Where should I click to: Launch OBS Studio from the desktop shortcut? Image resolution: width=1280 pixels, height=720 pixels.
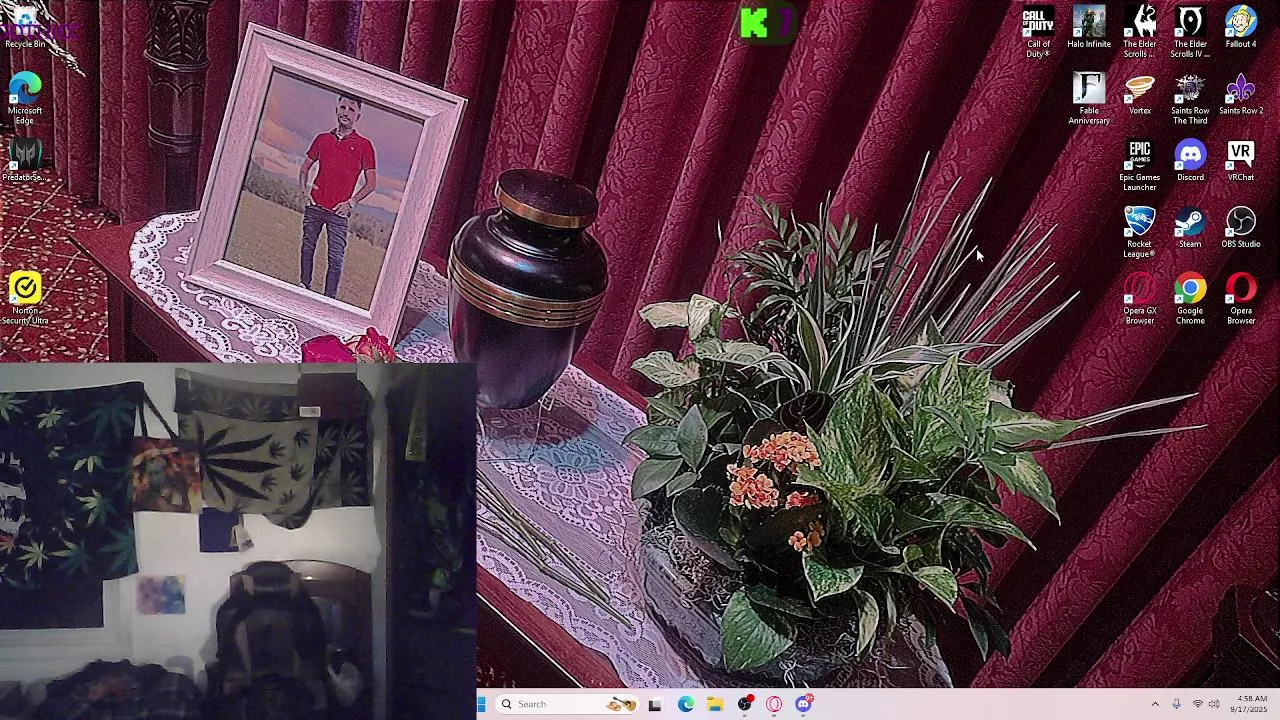pyautogui.click(x=1241, y=228)
